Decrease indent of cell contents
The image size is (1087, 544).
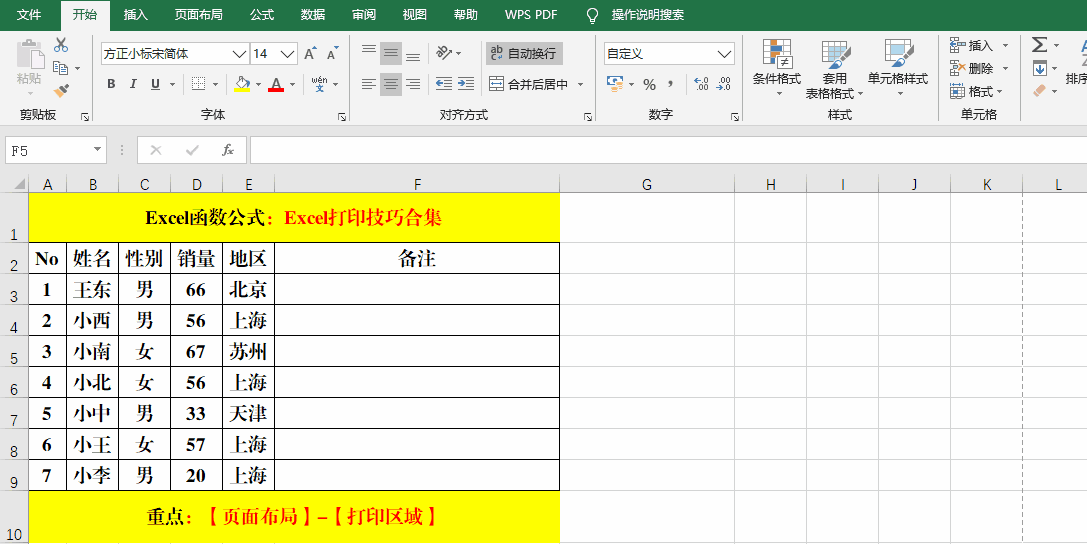pos(444,84)
